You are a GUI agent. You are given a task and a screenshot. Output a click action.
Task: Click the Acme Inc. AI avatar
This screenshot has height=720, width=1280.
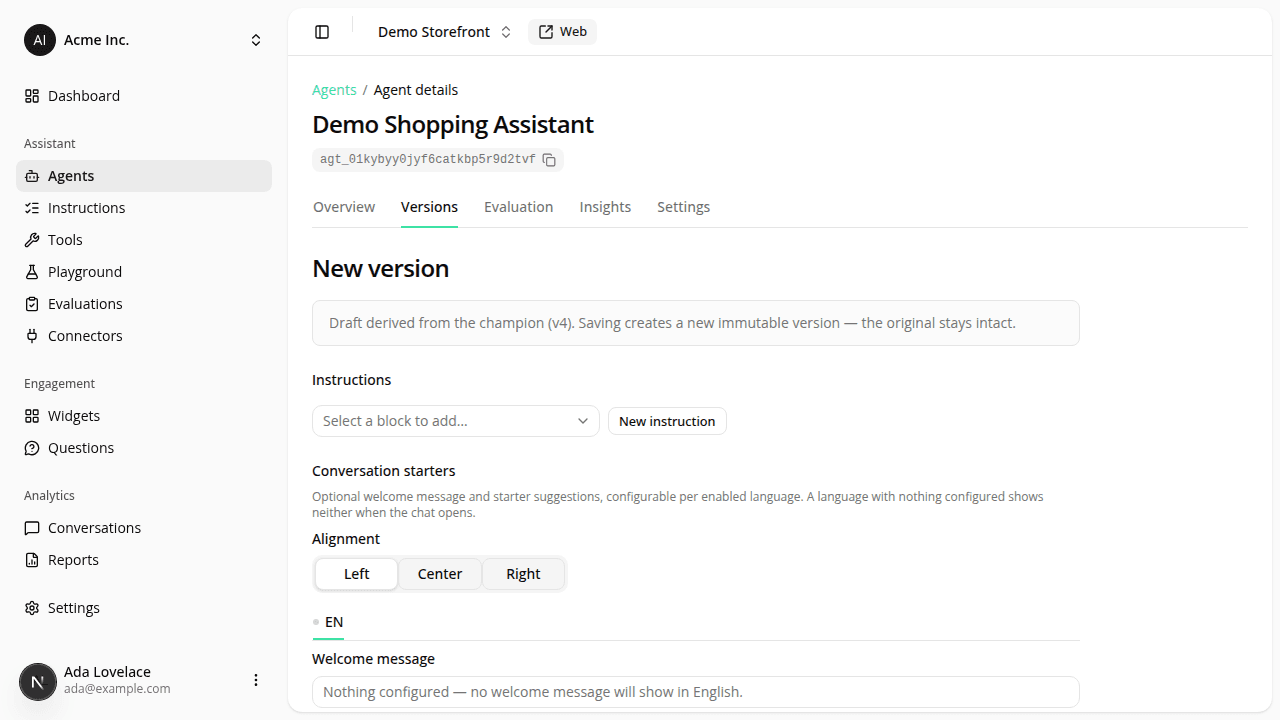pos(40,40)
